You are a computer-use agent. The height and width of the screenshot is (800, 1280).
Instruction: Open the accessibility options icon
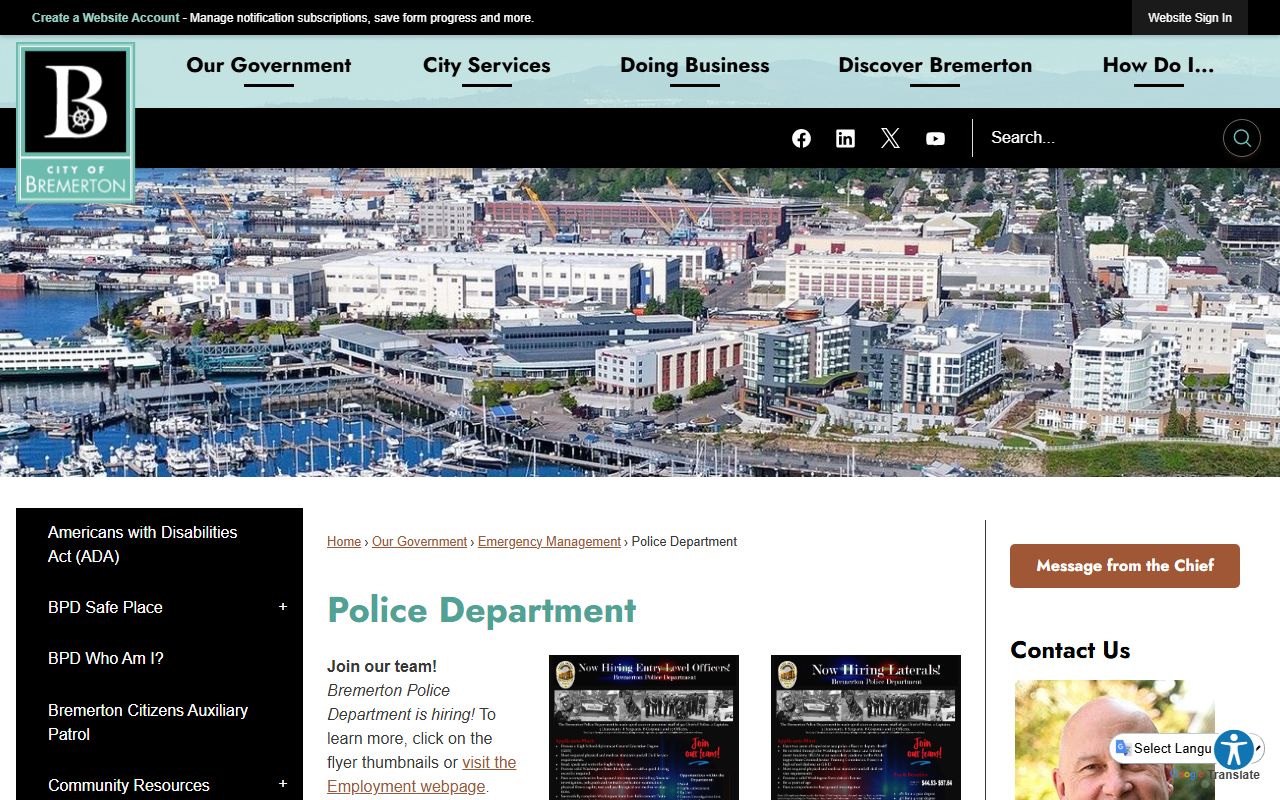1234,749
